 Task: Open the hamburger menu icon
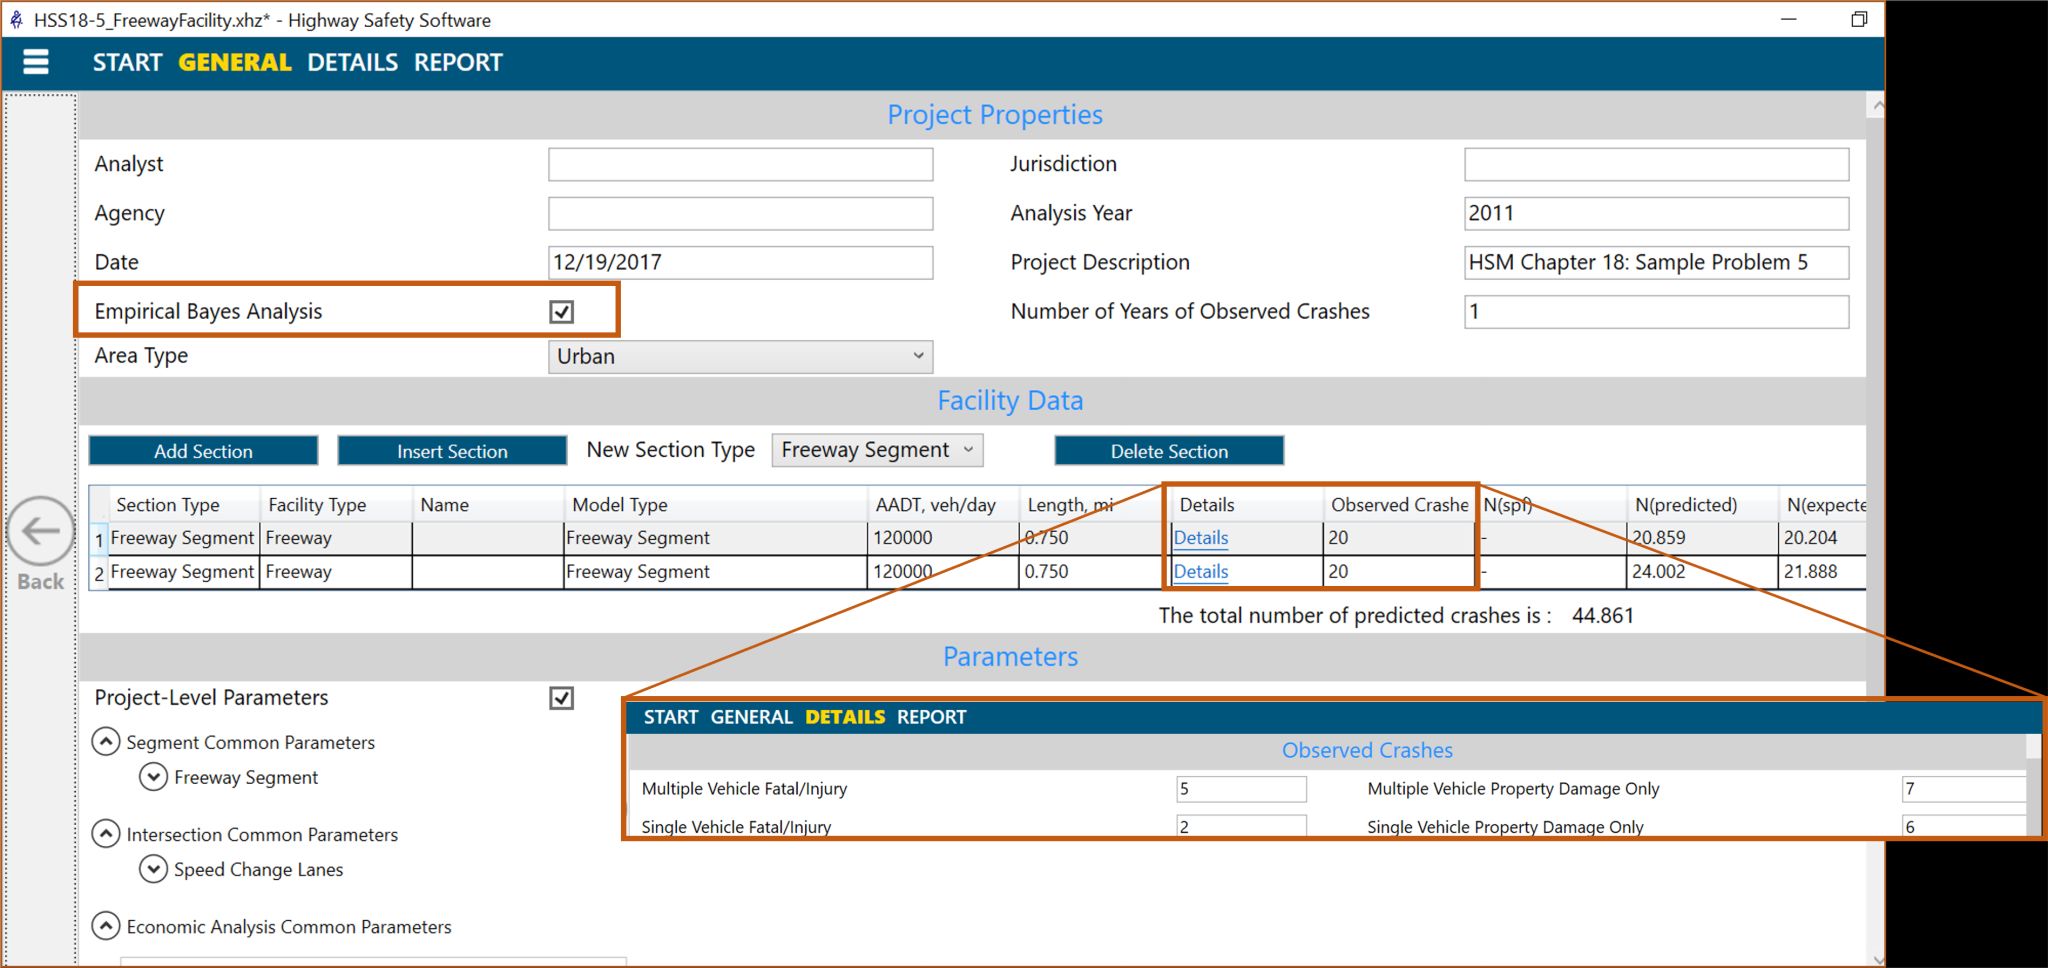(x=36, y=62)
